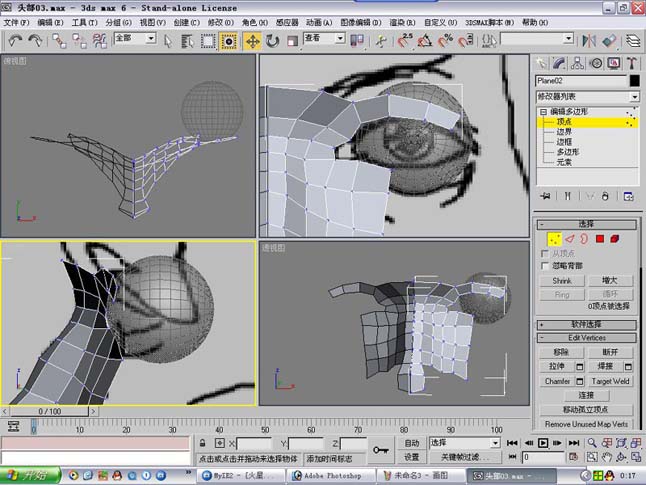Collapse the 编辑多边形 stack tree node
The image size is (646, 485).
[x=543, y=112]
